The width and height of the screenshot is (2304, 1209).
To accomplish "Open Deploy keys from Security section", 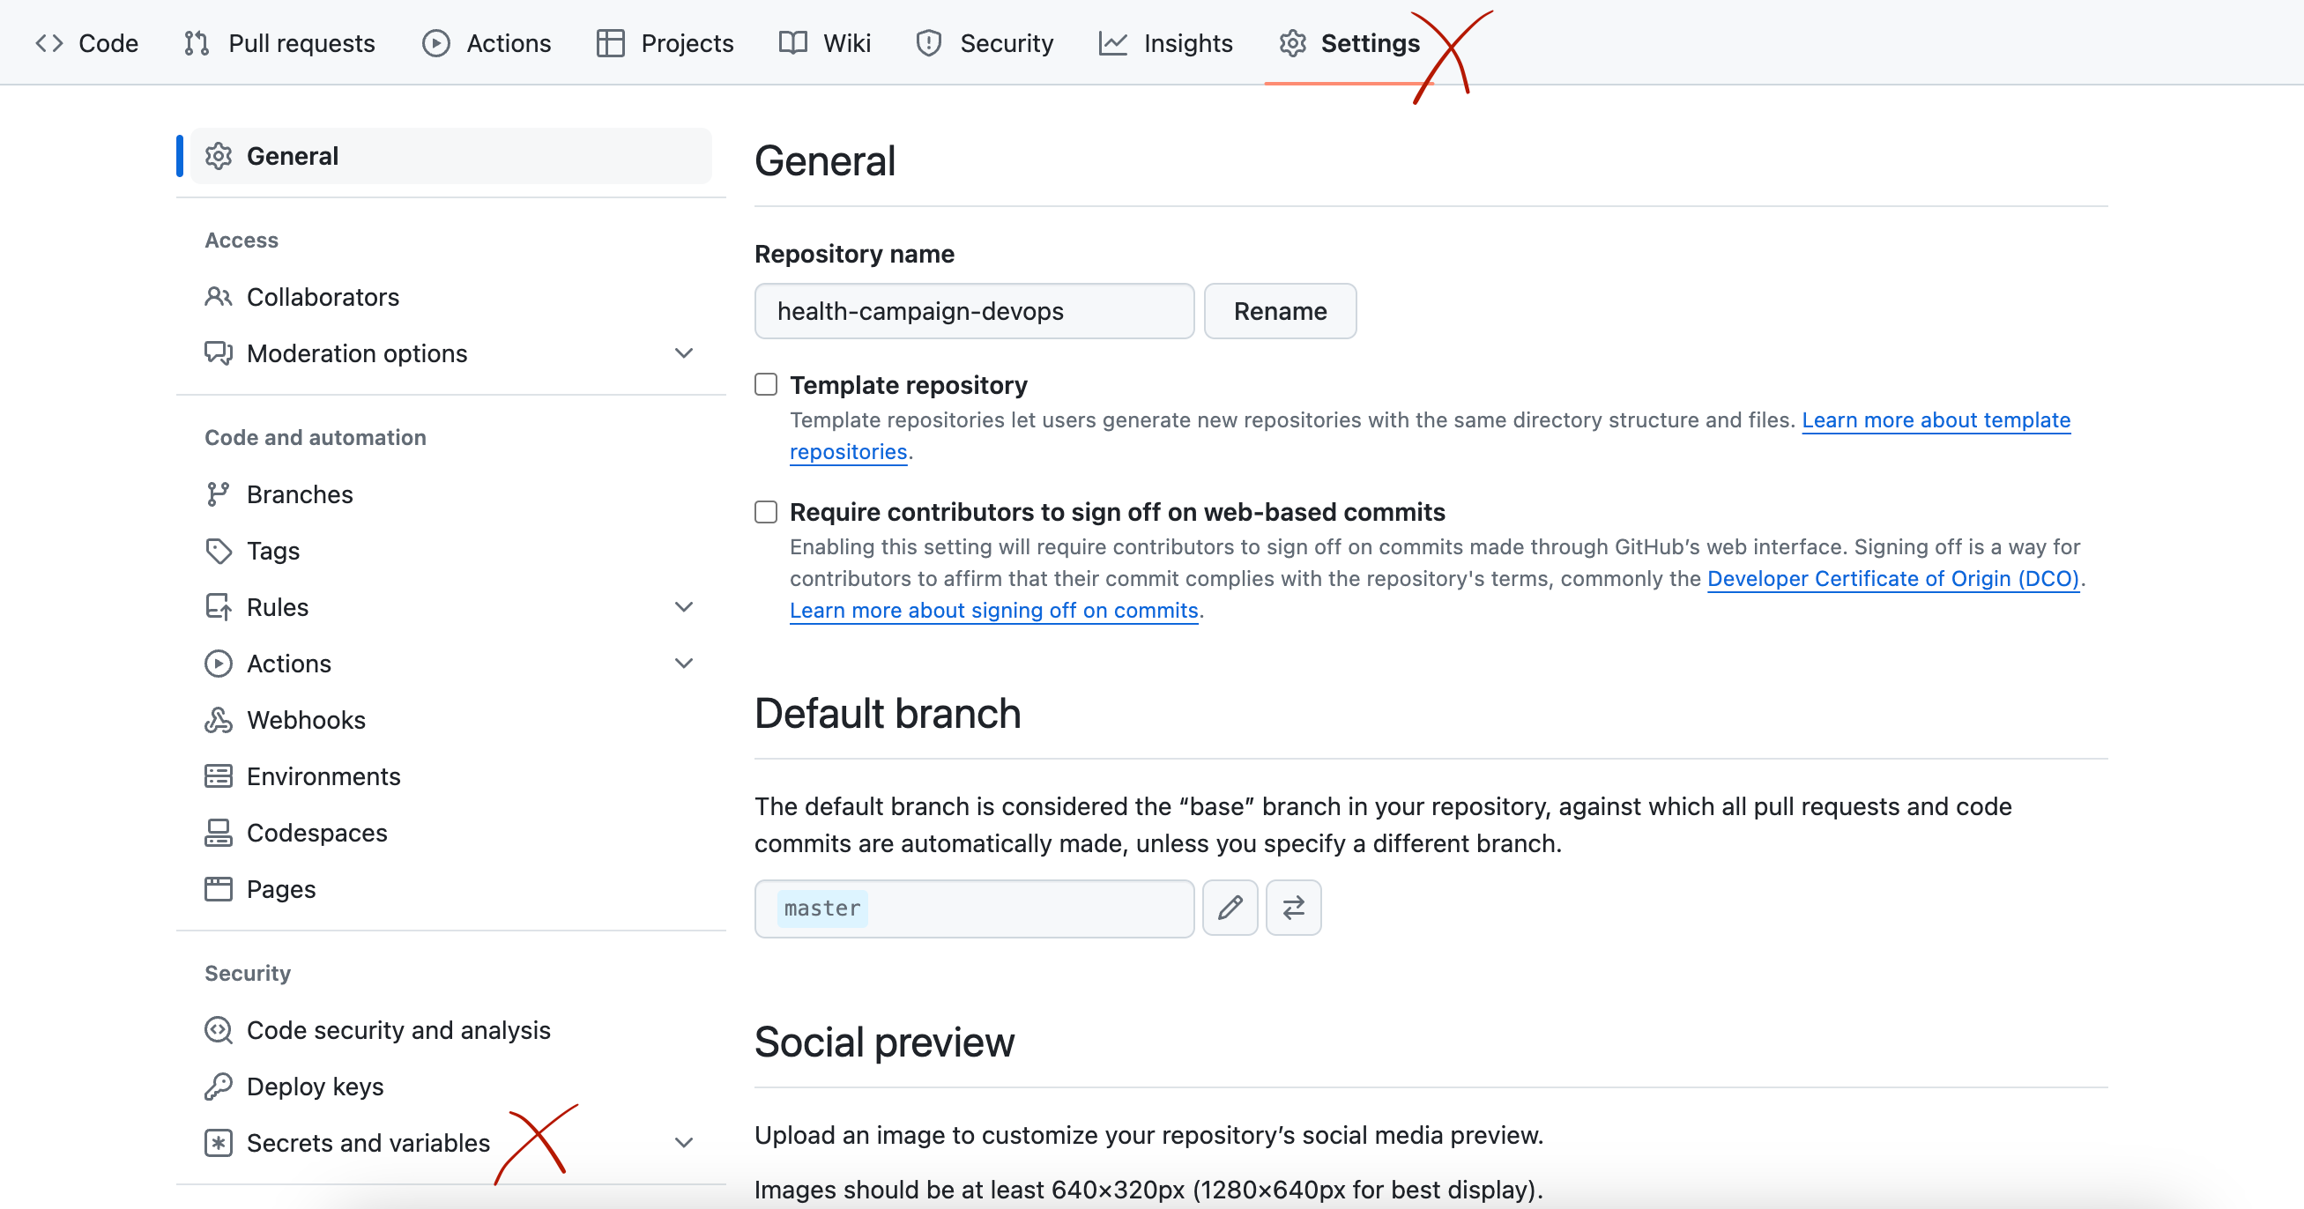I will tap(314, 1086).
